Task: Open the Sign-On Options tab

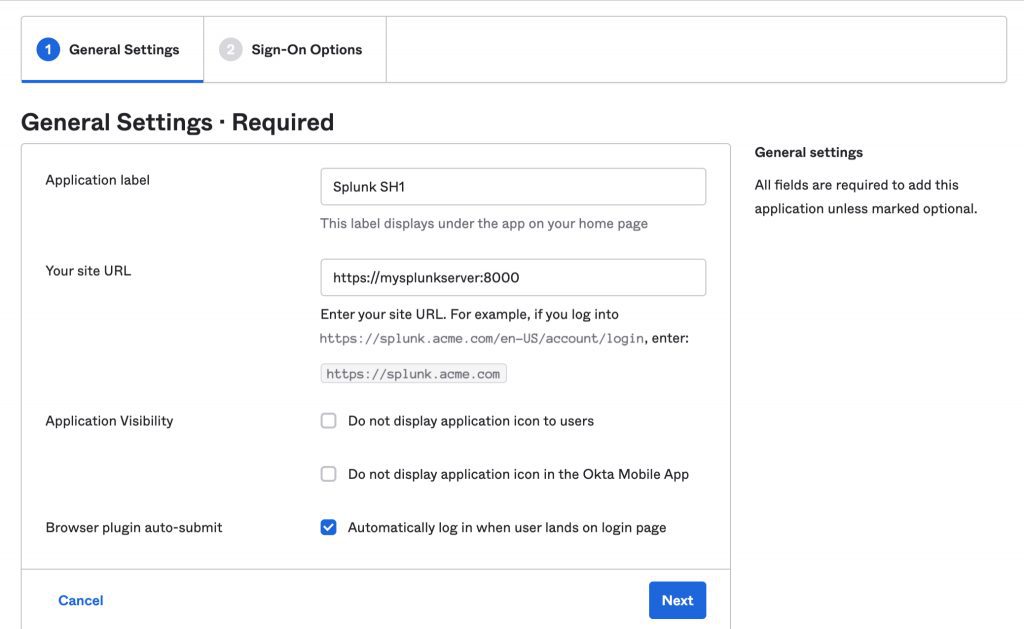Action: (295, 50)
